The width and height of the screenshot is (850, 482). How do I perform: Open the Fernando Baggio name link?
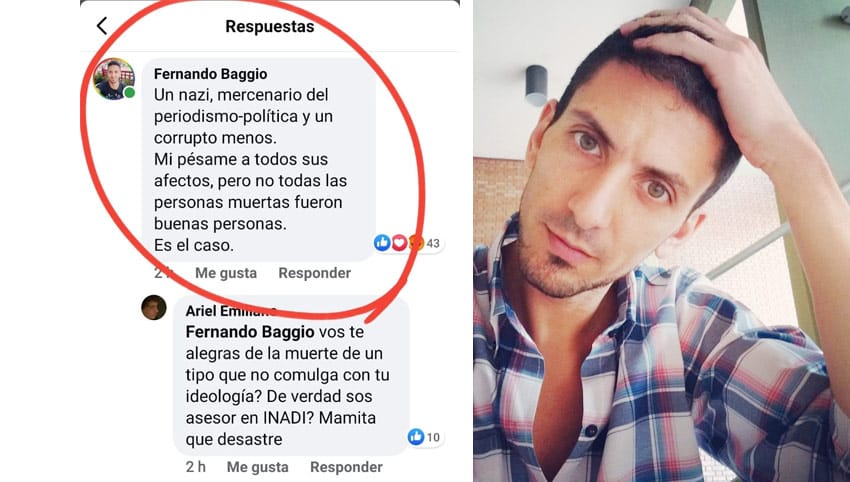[x=210, y=74]
